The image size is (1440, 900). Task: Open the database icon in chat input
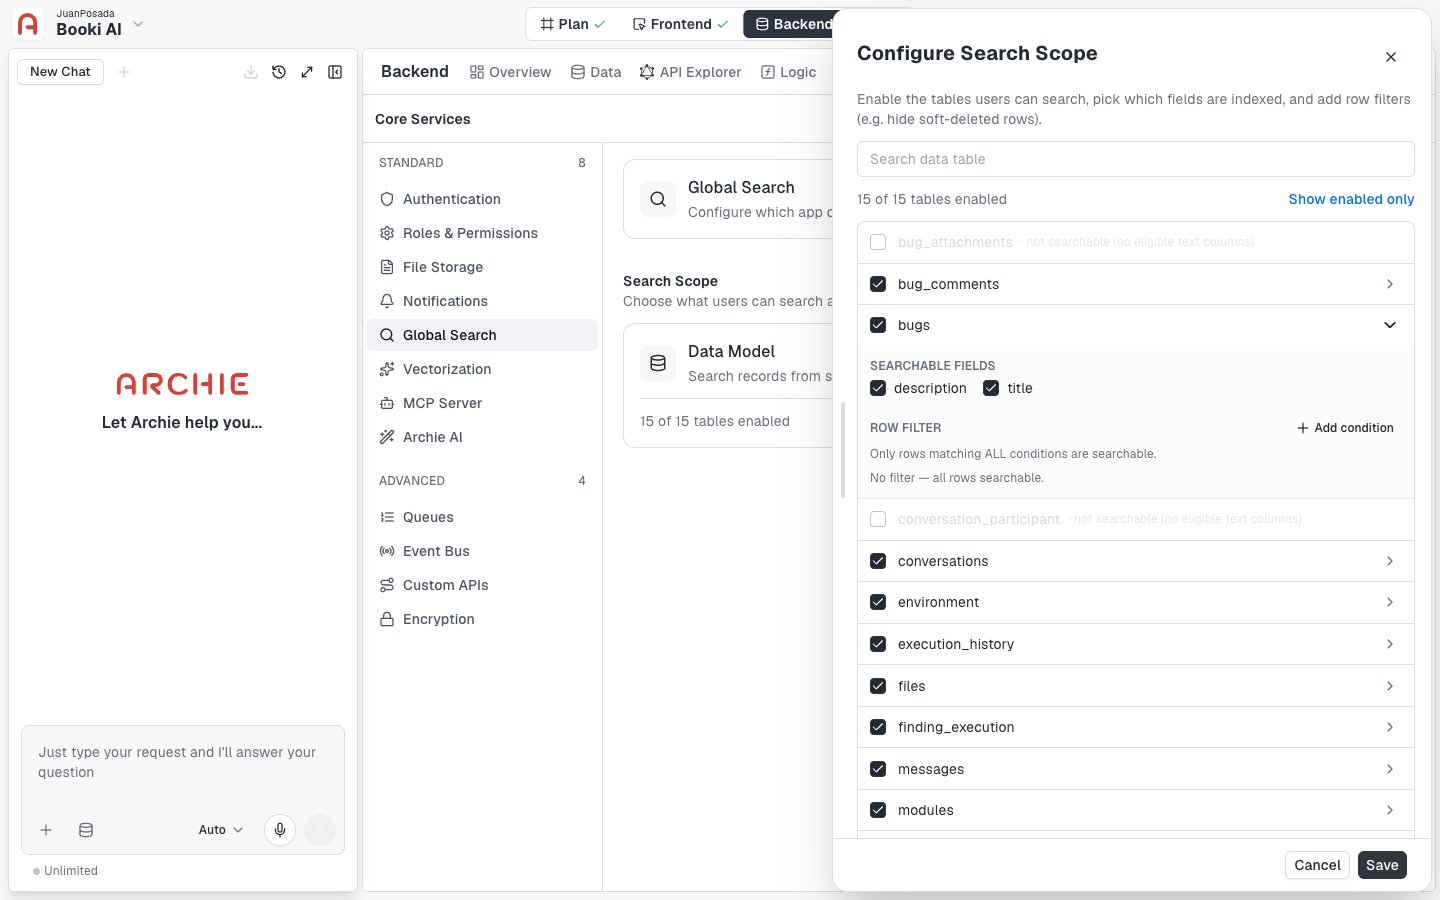(86, 830)
